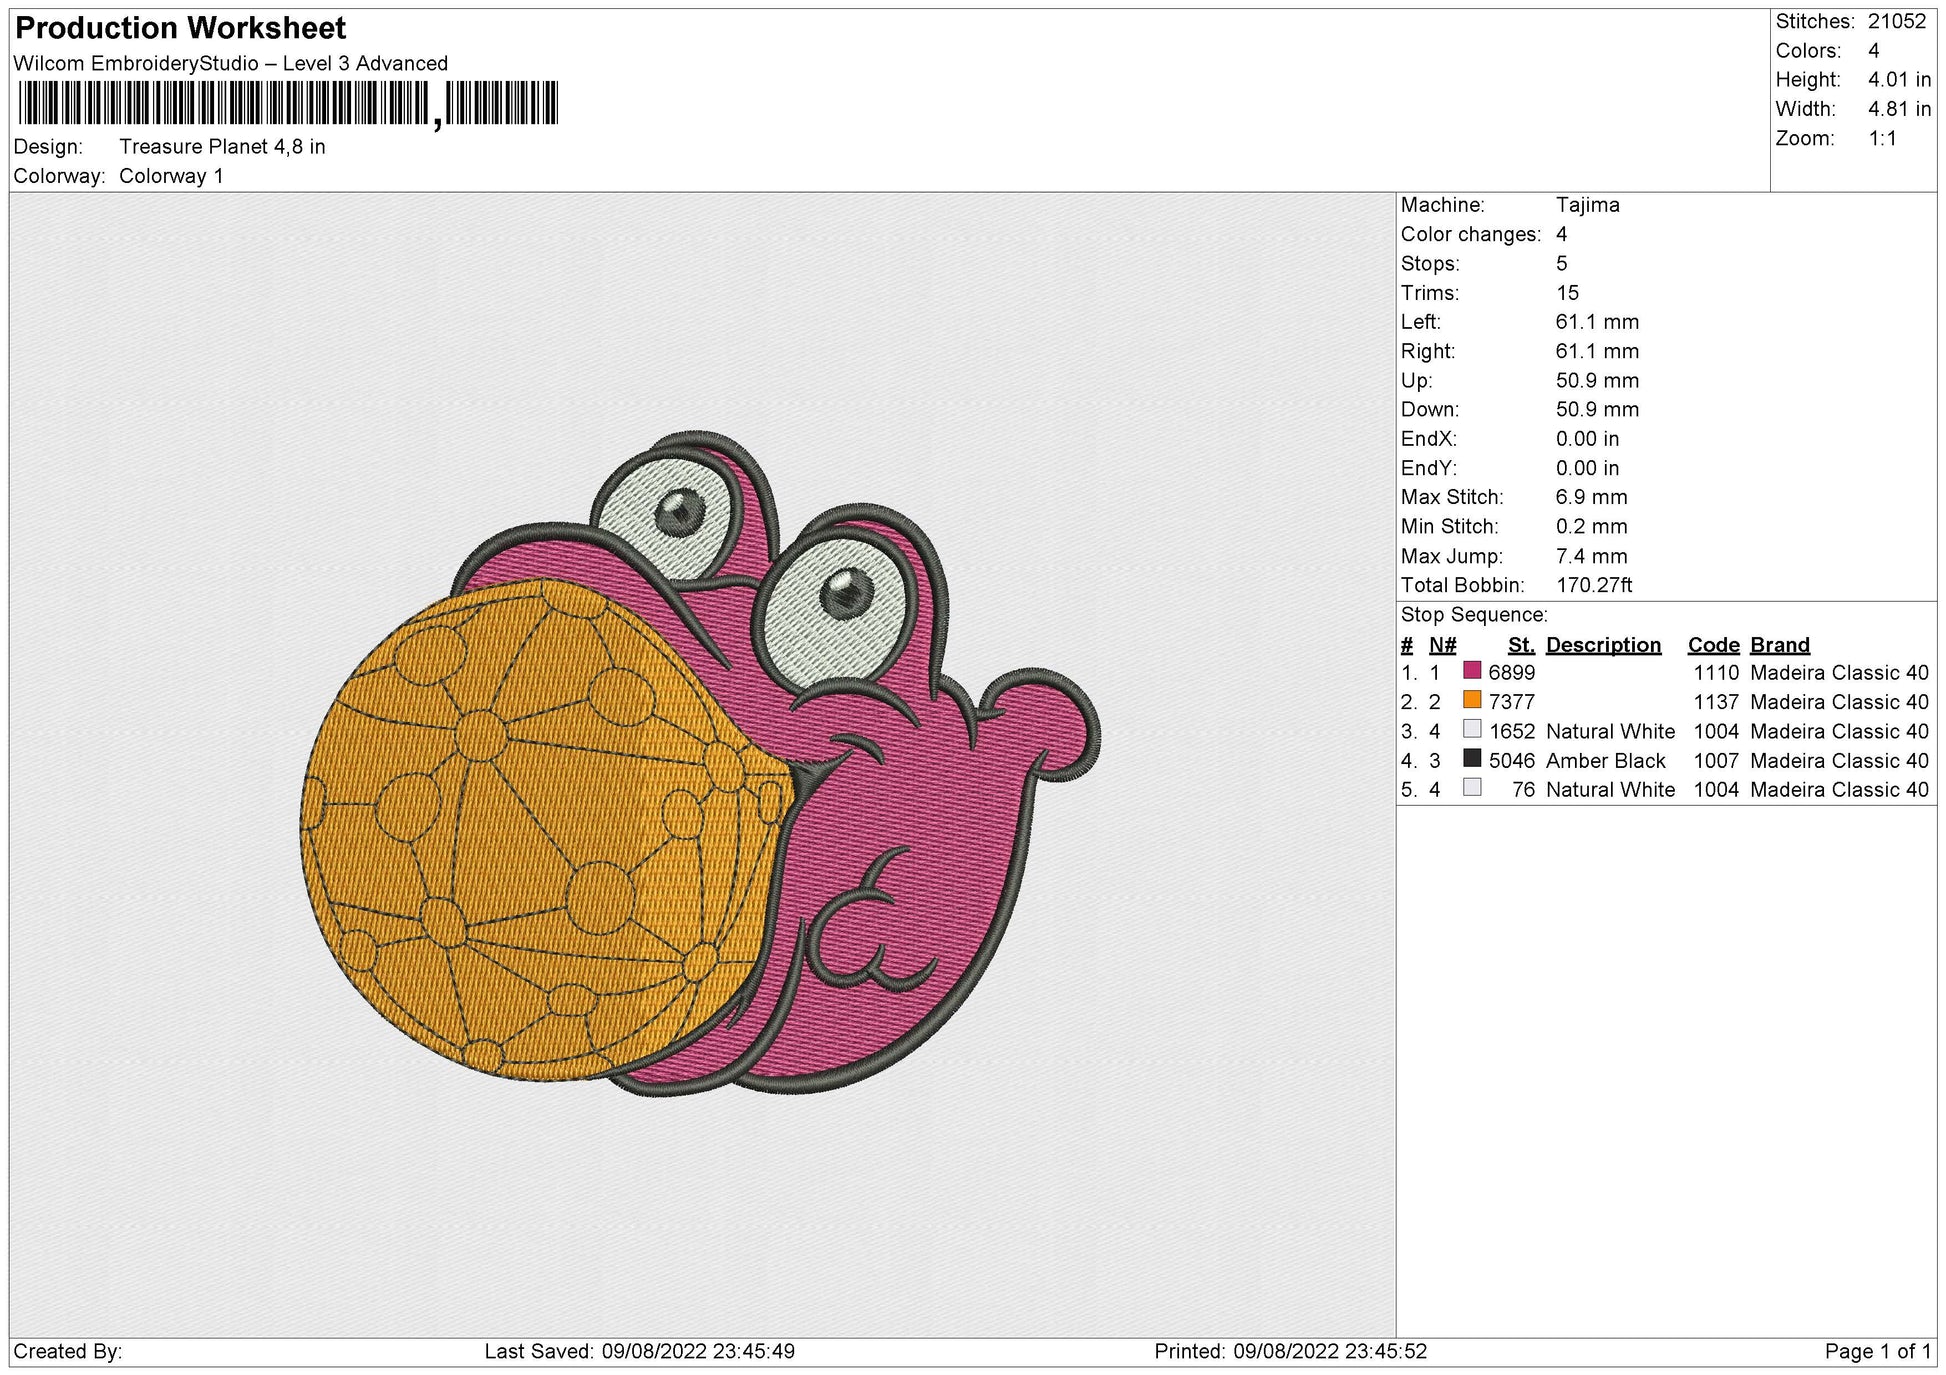Click the St. column header

tap(1521, 645)
